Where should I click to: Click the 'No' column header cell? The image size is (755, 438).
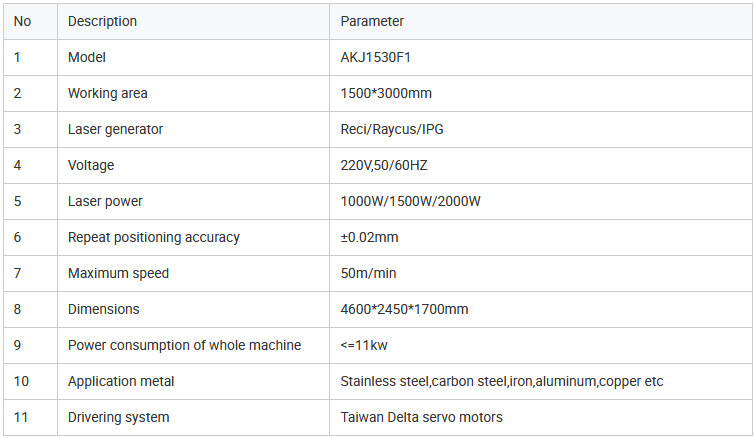click(22, 21)
